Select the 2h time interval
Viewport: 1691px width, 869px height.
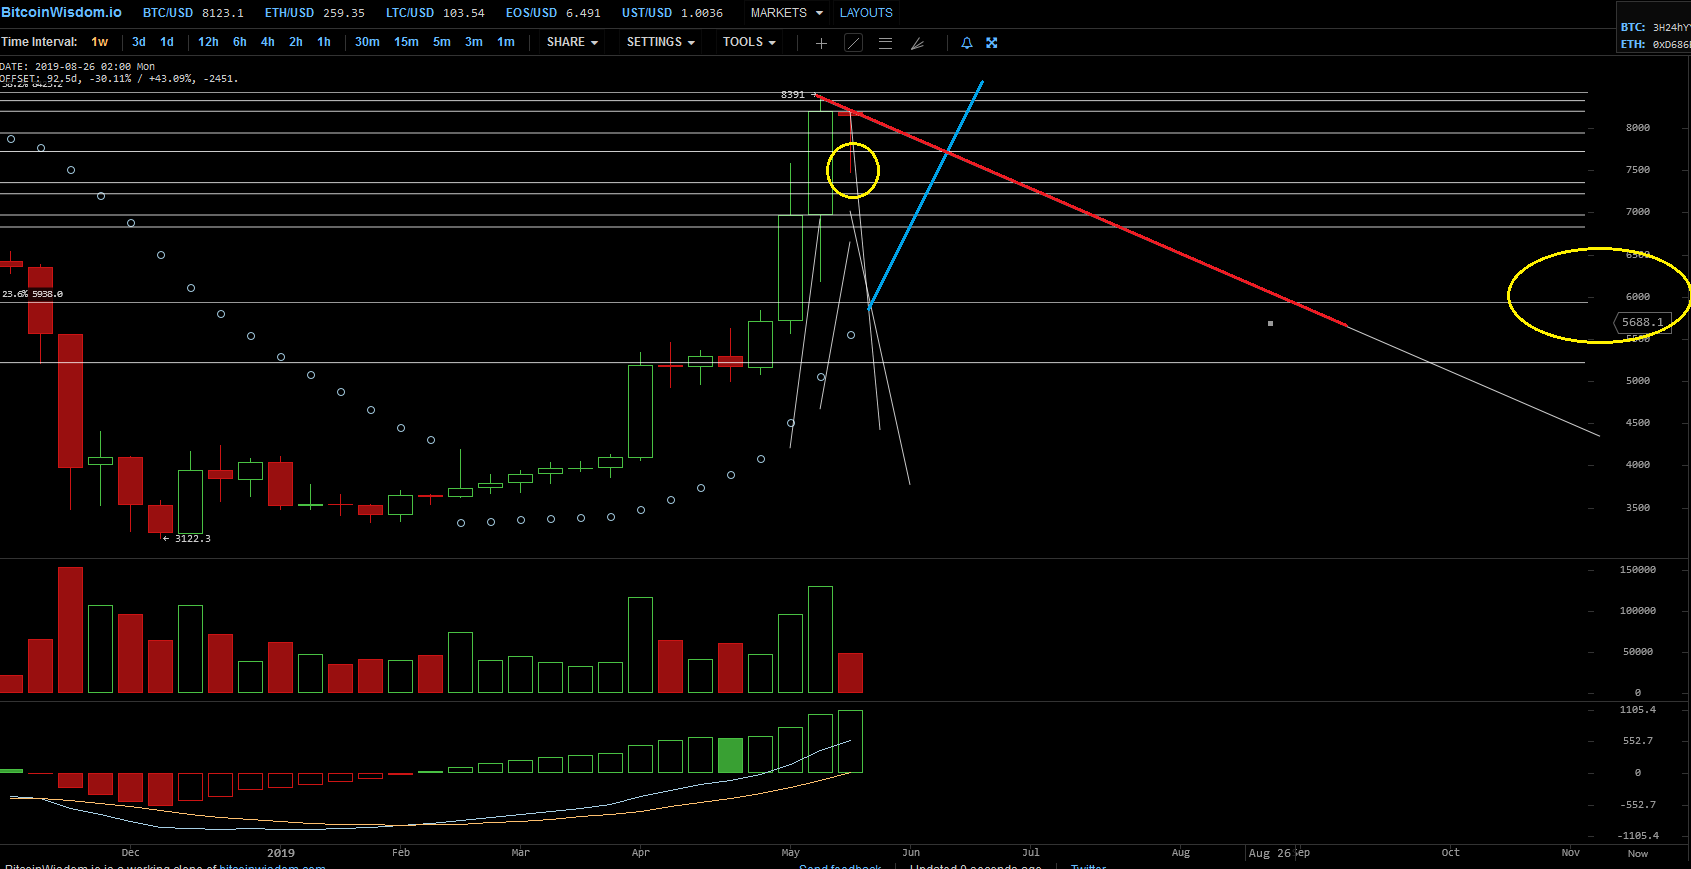pos(296,42)
